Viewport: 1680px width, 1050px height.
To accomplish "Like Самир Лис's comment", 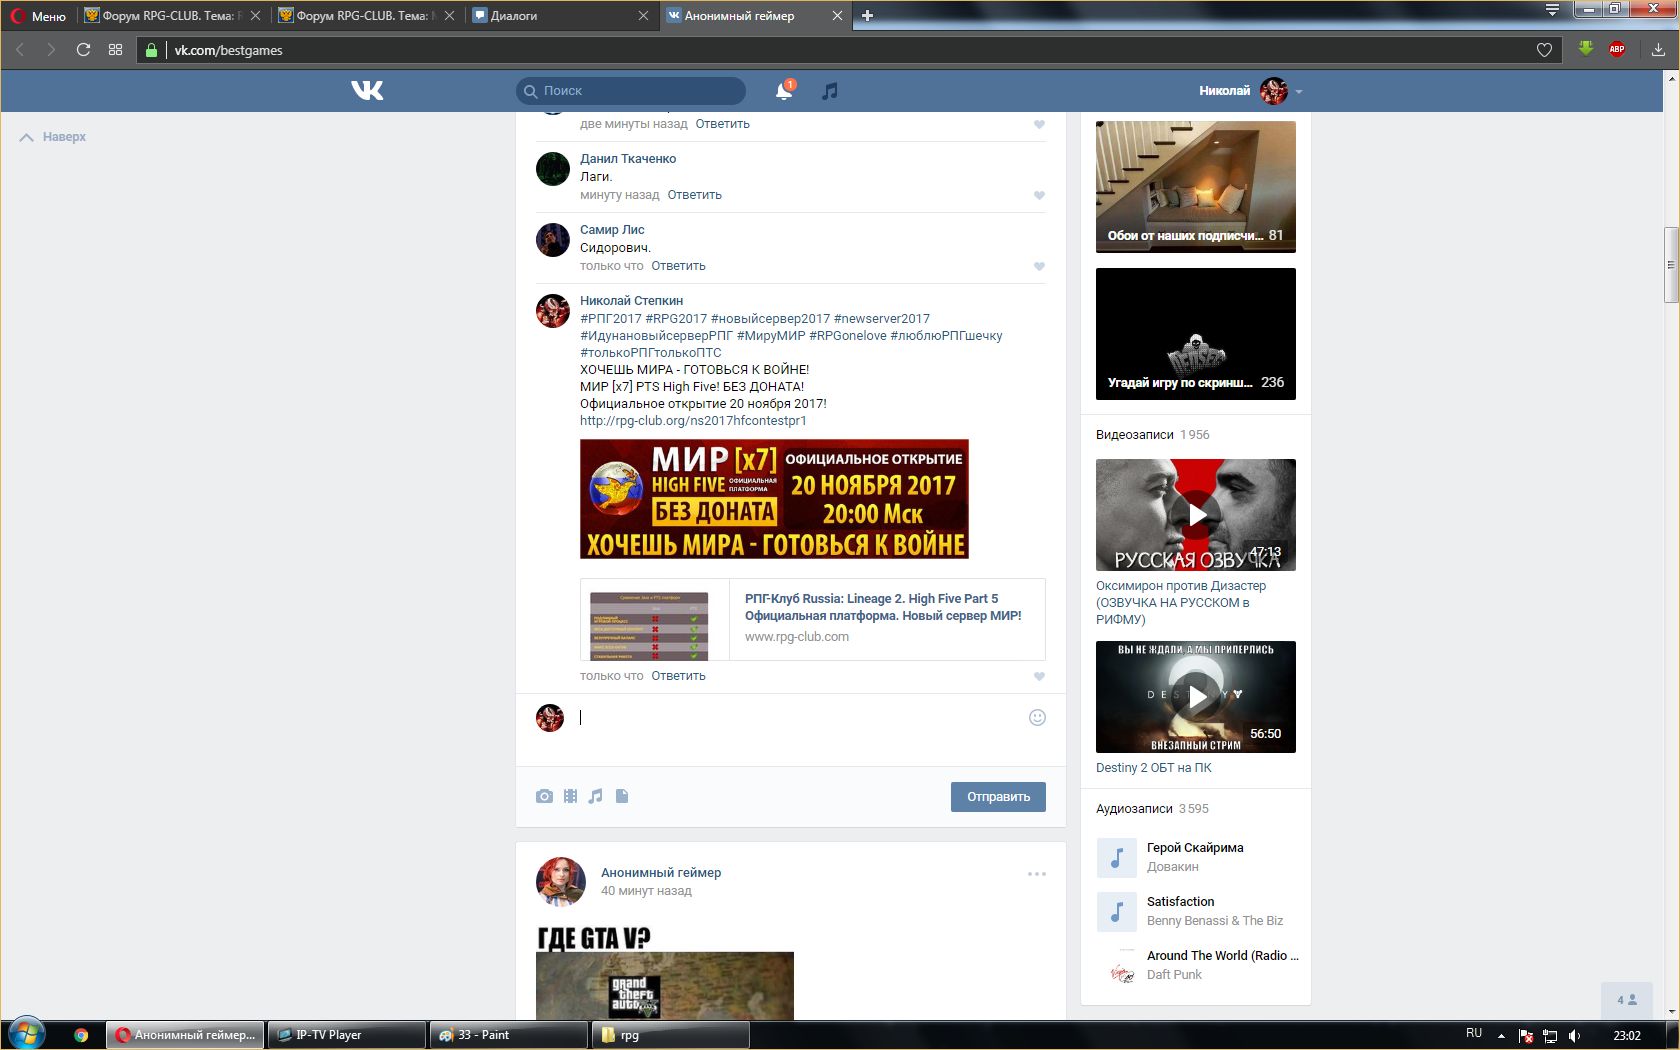I will [1039, 267].
